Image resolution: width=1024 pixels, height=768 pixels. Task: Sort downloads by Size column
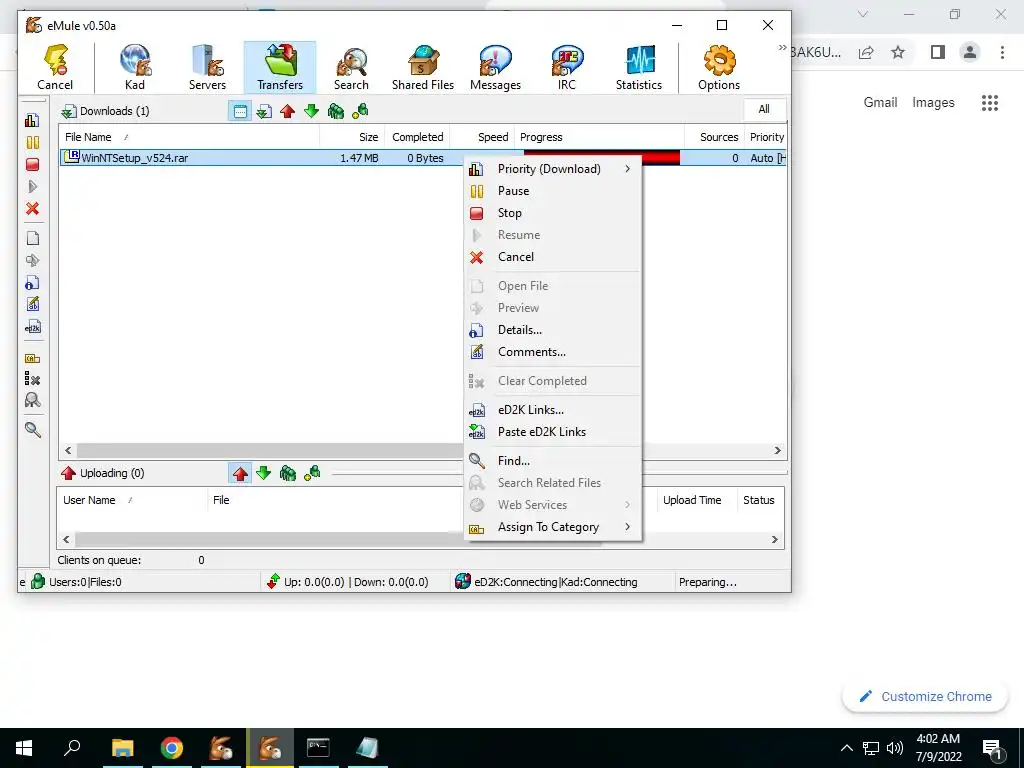click(351, 137)
